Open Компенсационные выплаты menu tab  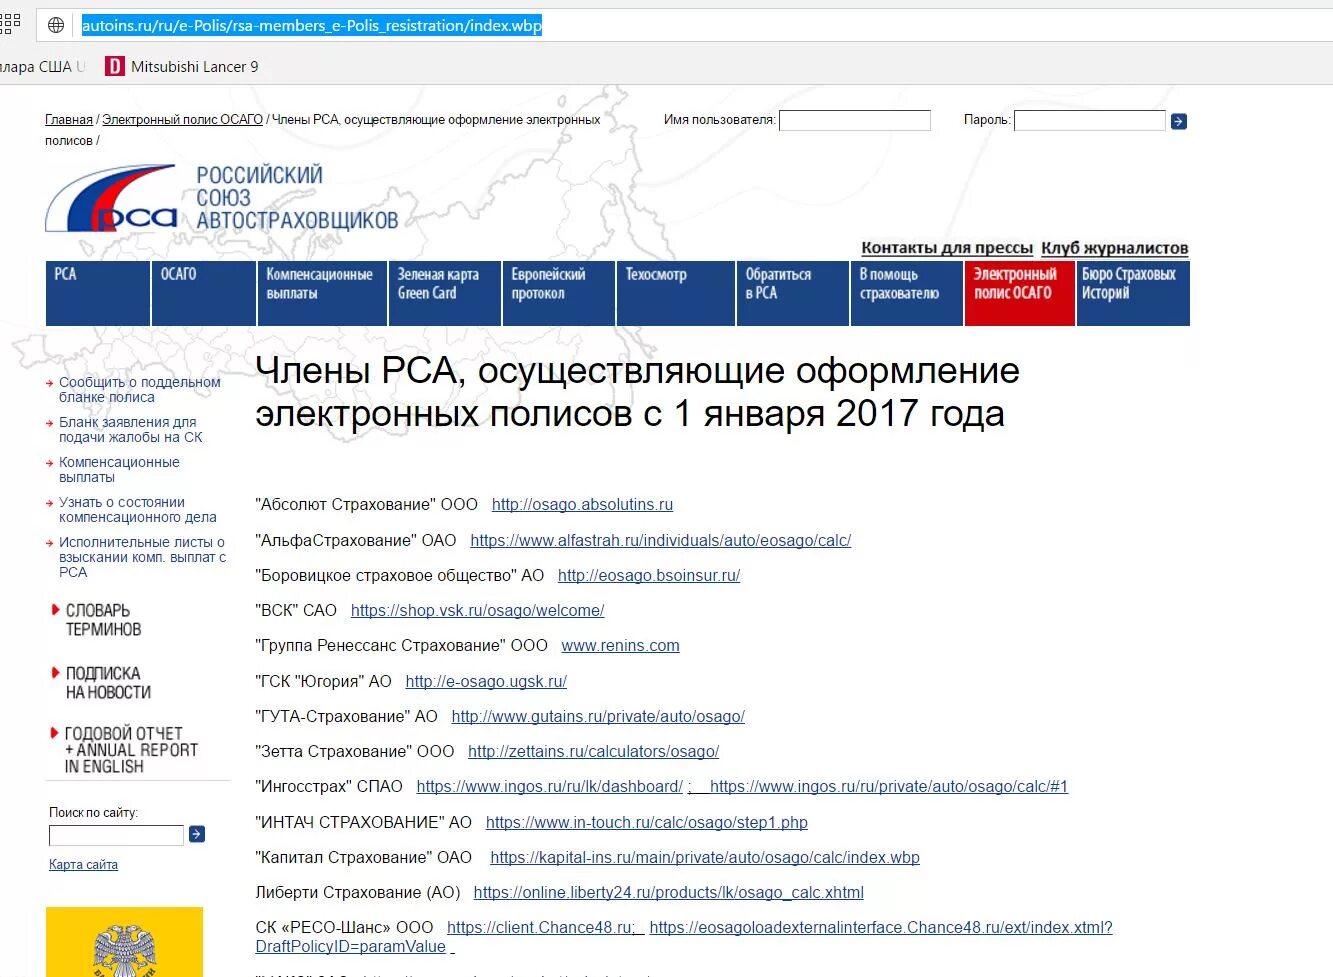[x=322, y=293]
